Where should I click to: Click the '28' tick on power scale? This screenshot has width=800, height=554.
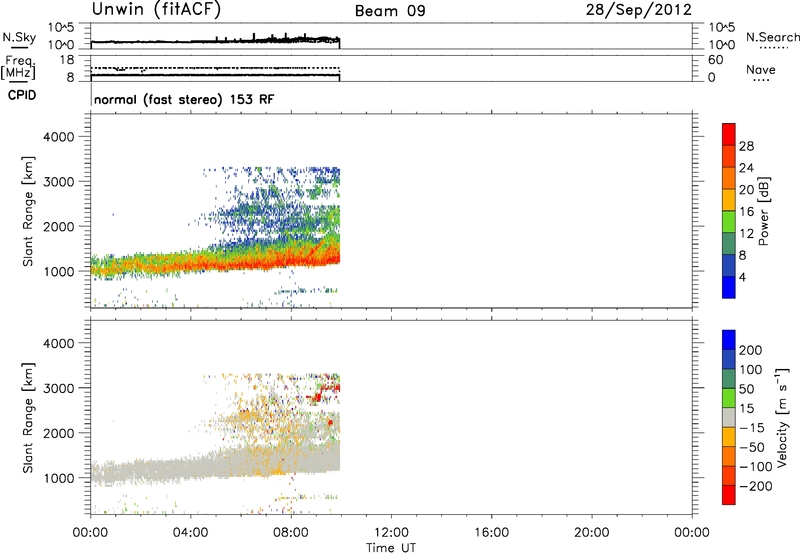[746, 146]
